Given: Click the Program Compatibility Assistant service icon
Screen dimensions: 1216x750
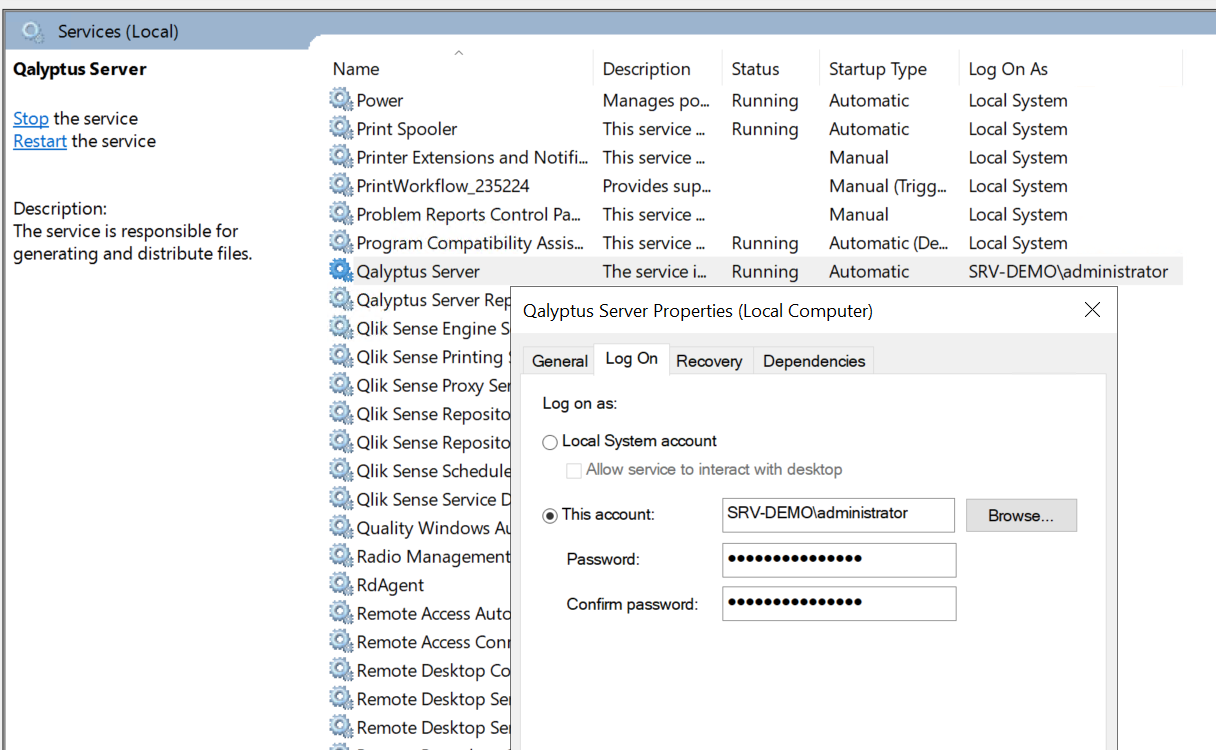Looking at the screenshot, I should (x=341, y=243).
